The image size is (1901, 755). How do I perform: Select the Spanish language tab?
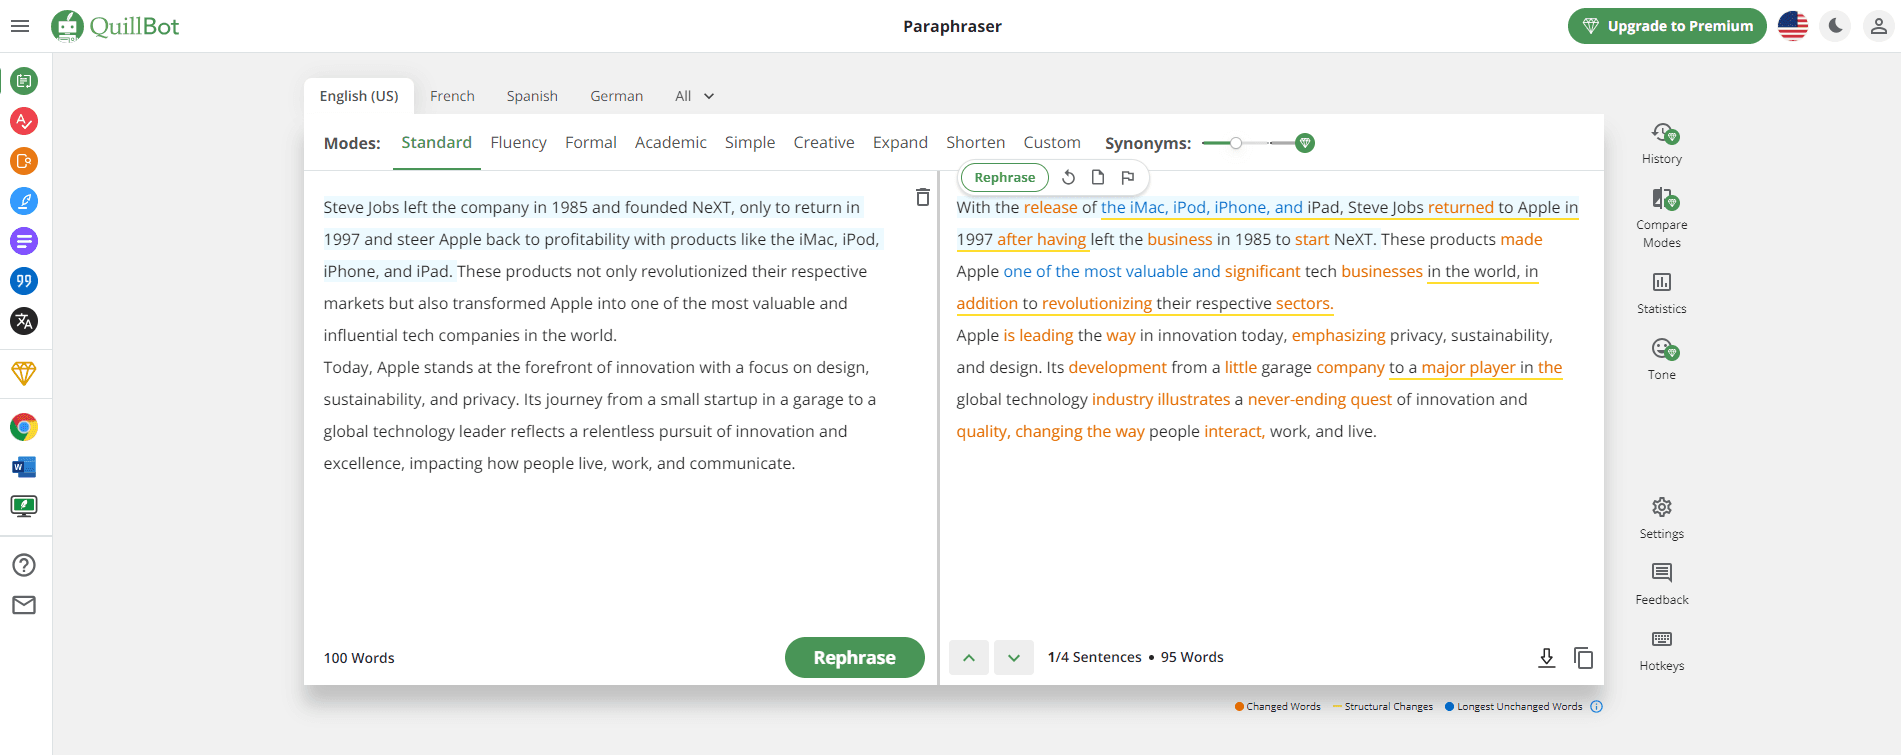pyautogui.click(x=531, y=96)
